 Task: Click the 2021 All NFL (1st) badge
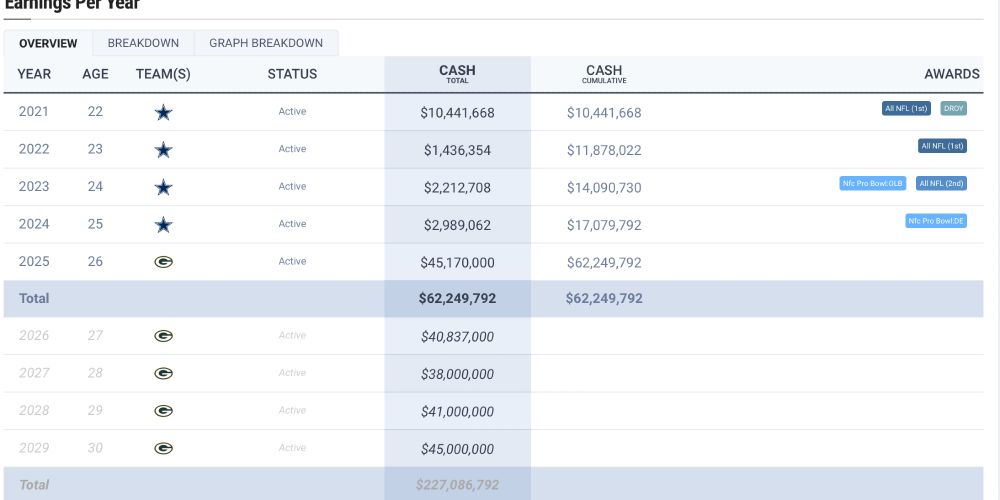[x=907, y=109]
